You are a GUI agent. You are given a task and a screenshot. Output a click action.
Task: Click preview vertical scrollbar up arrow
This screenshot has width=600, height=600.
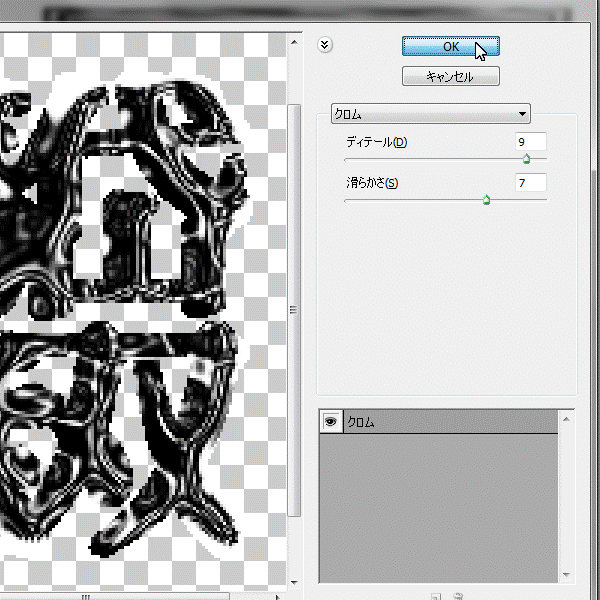(294, 42)
